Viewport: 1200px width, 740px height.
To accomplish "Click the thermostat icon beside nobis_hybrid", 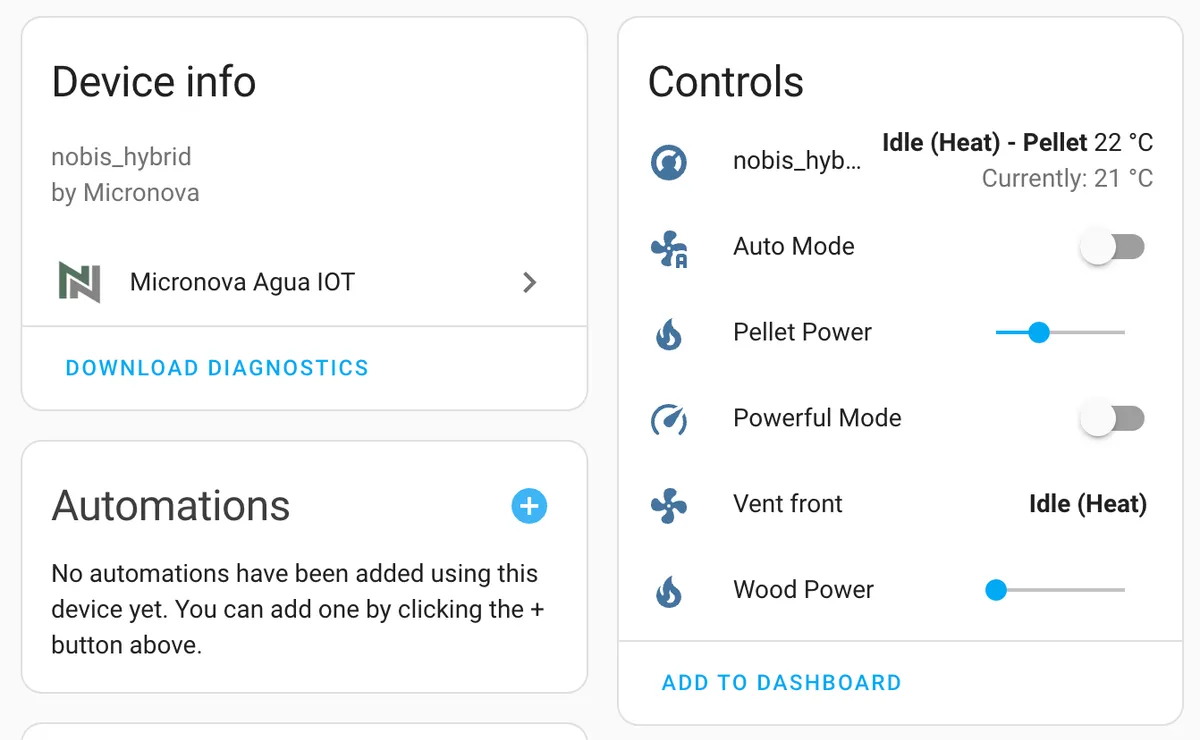I will click(668, 161).
